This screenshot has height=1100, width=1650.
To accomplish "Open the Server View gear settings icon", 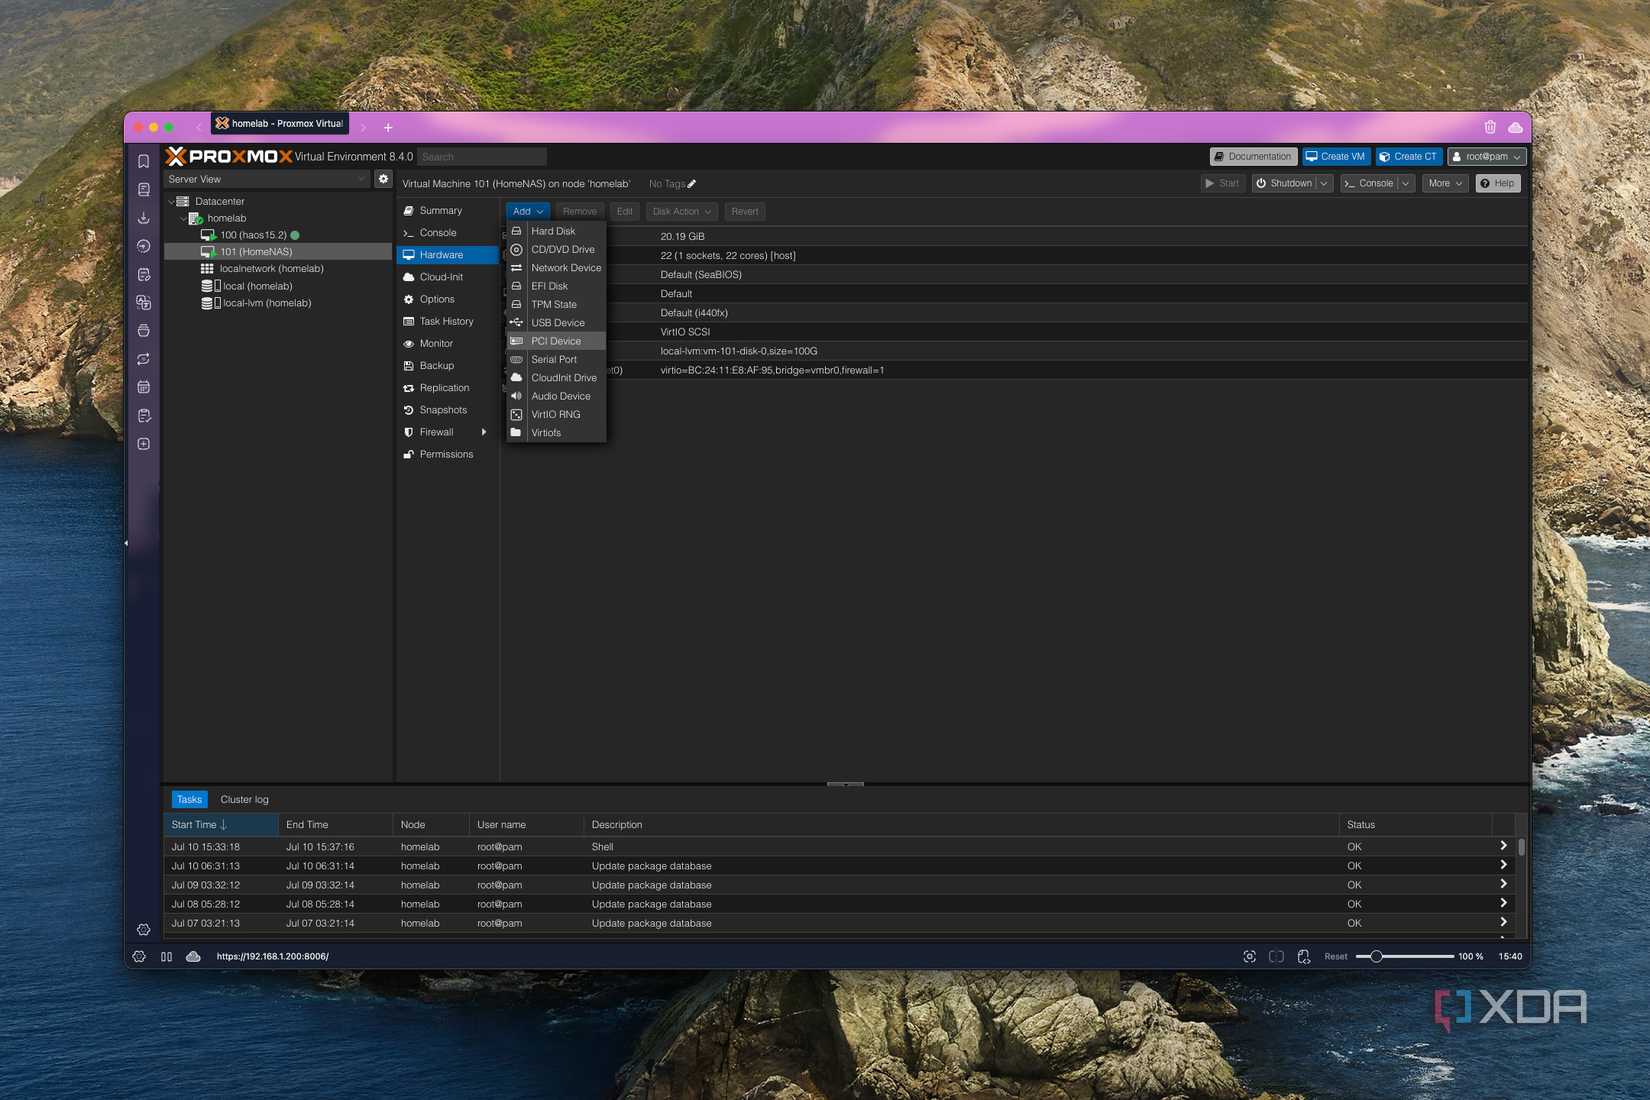I will pos(383,179).
